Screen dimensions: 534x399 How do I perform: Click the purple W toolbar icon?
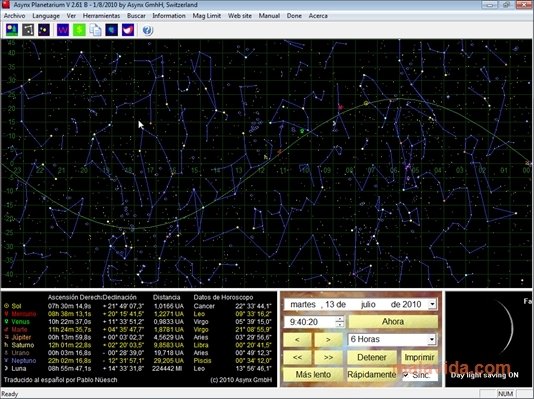tap(63, 30)
